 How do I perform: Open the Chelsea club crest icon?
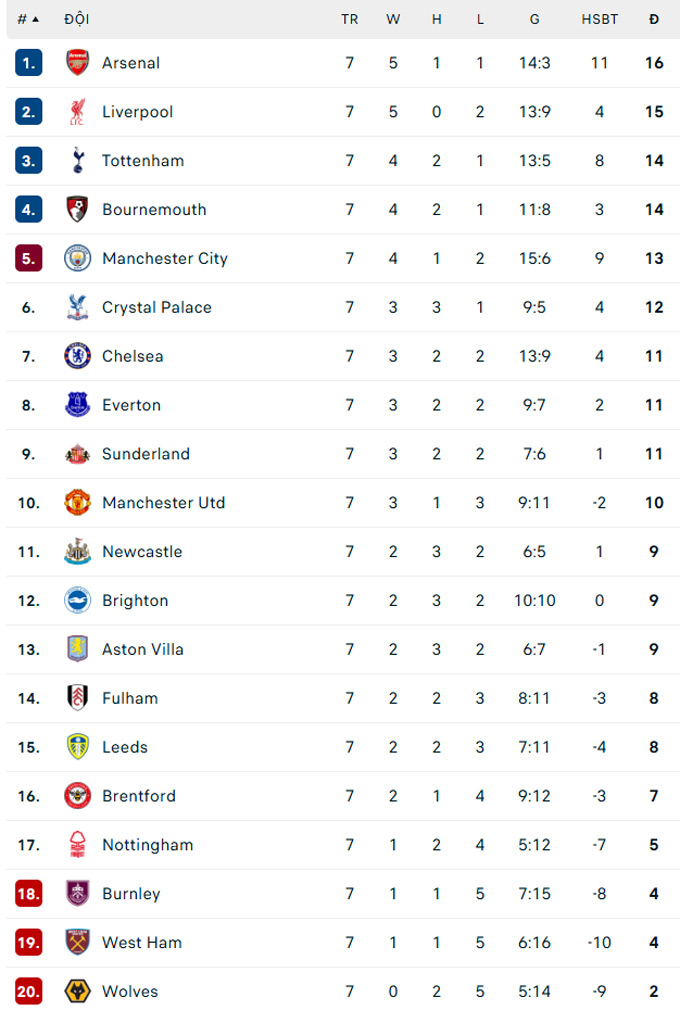pyautogui.click(x=77, y=356)
